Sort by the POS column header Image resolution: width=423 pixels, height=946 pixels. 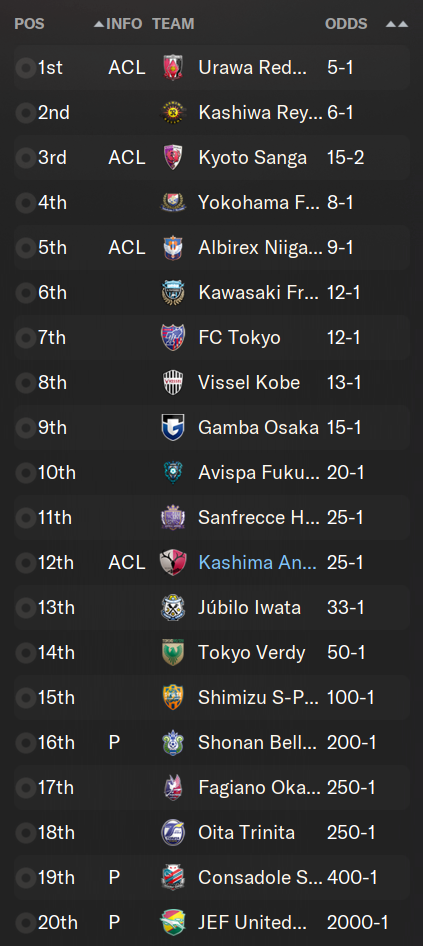pyautogui.click(x=30, y=24)
